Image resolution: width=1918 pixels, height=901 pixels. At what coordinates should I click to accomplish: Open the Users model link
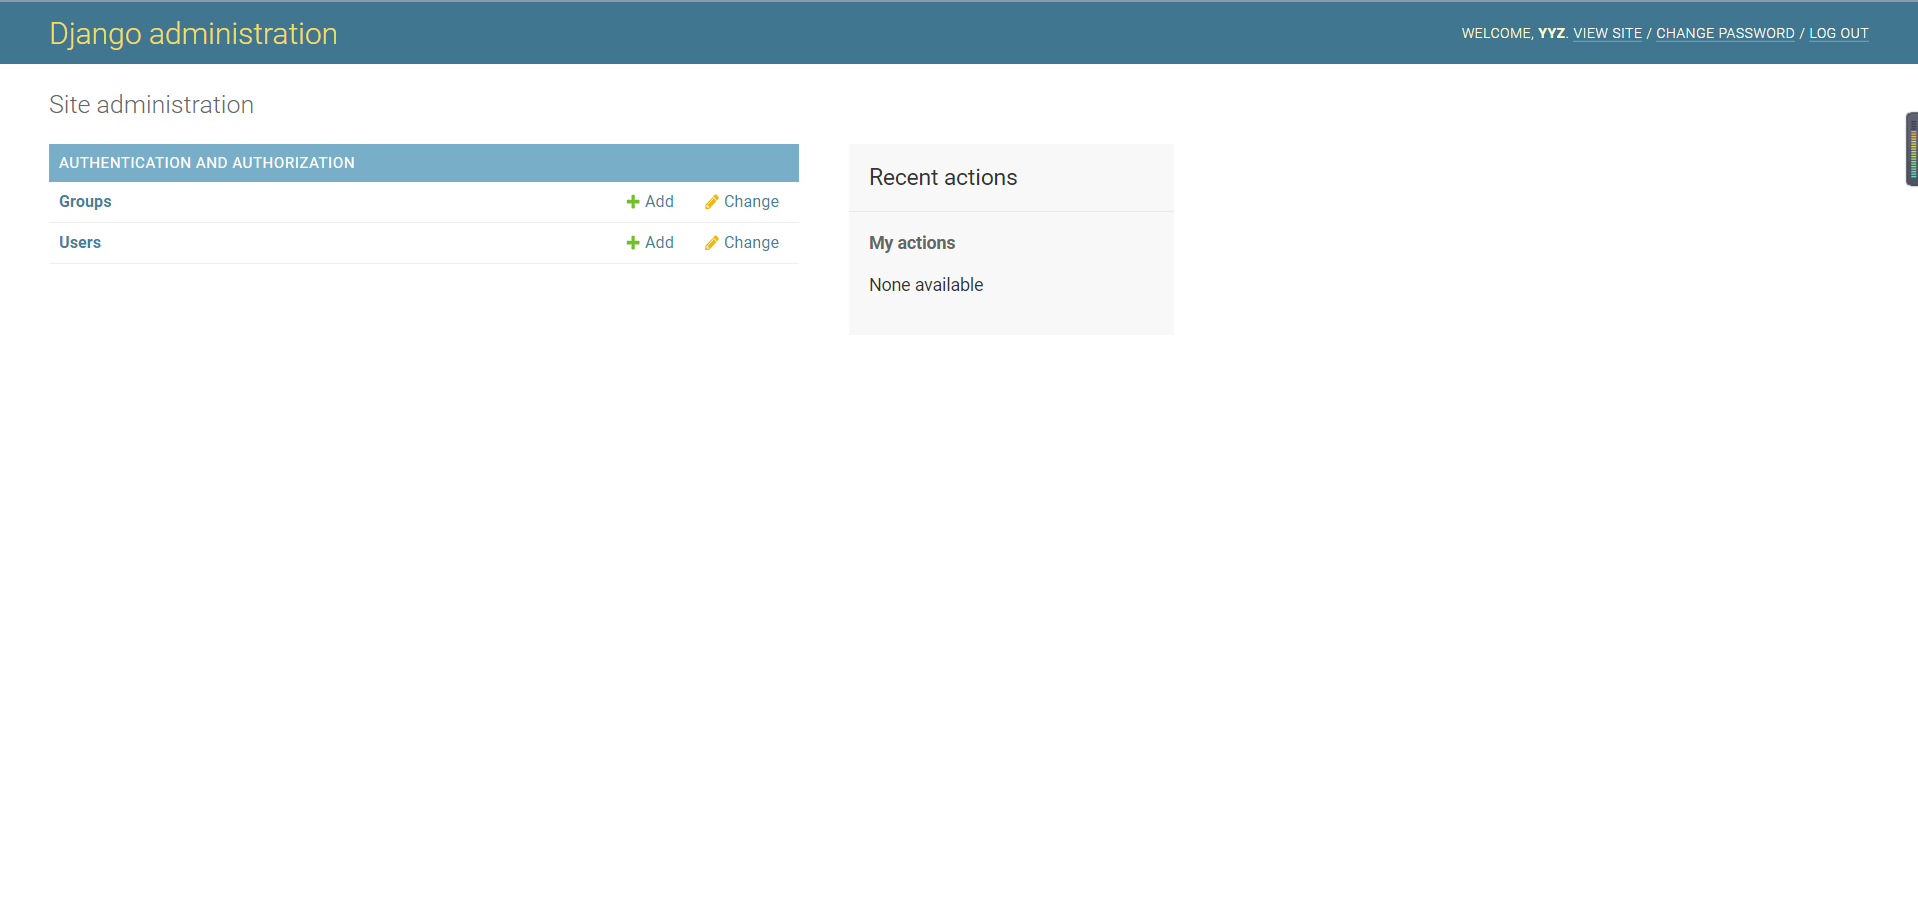click(x=80, y=242)
